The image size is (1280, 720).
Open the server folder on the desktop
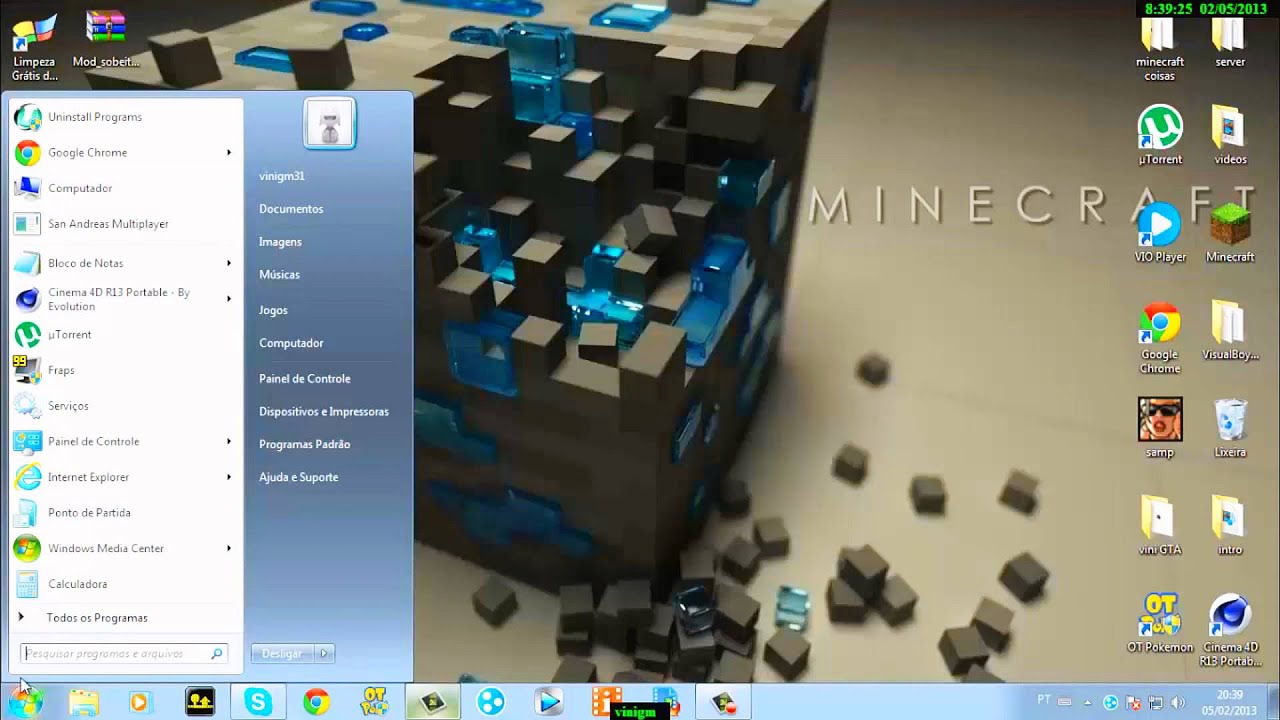point(1230,43)
